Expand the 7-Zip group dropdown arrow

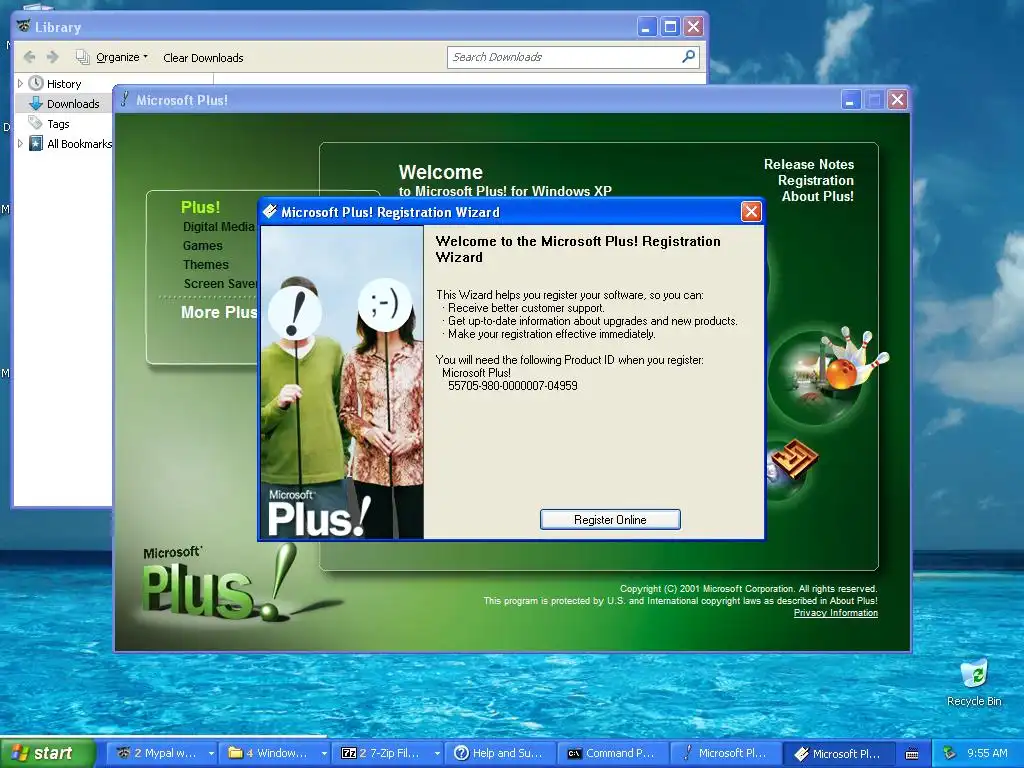438,753
